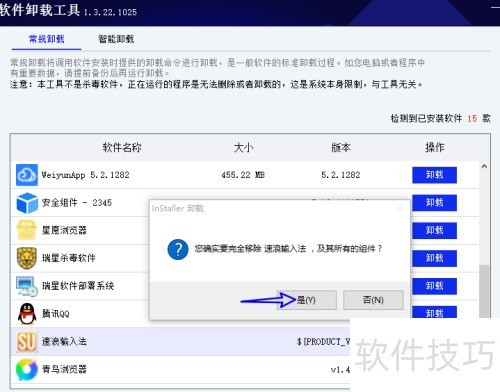Select the 瑞星杀毒软件 row text

click(69, 258)
